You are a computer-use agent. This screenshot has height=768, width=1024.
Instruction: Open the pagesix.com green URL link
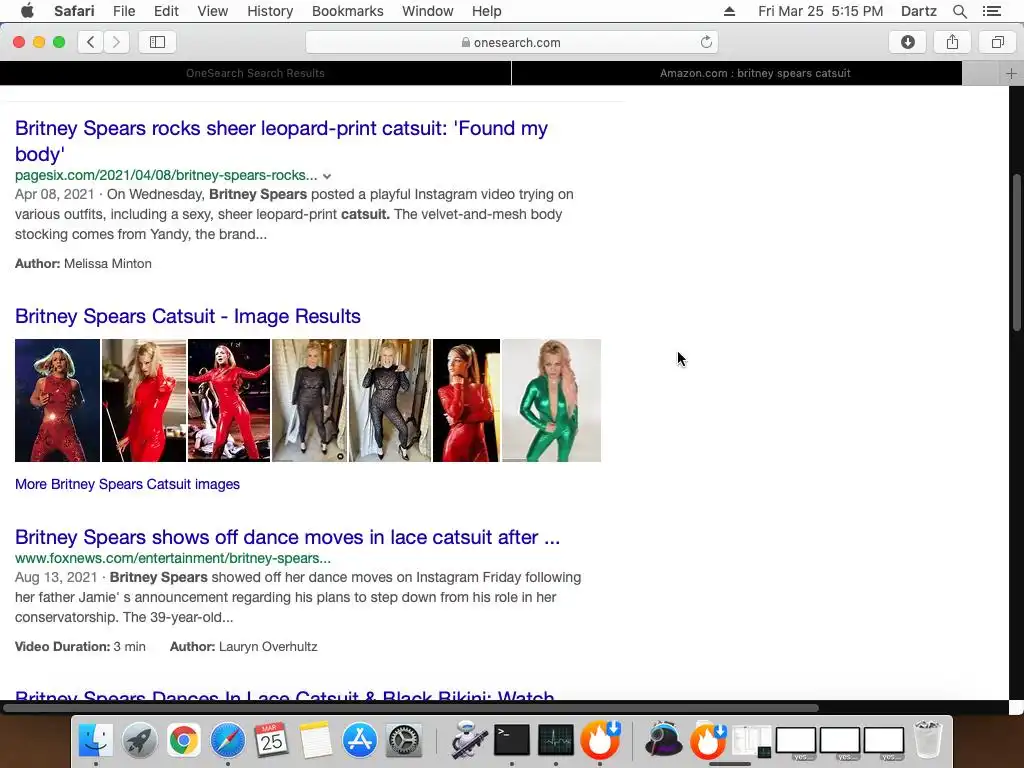click(x=166, y=175)
